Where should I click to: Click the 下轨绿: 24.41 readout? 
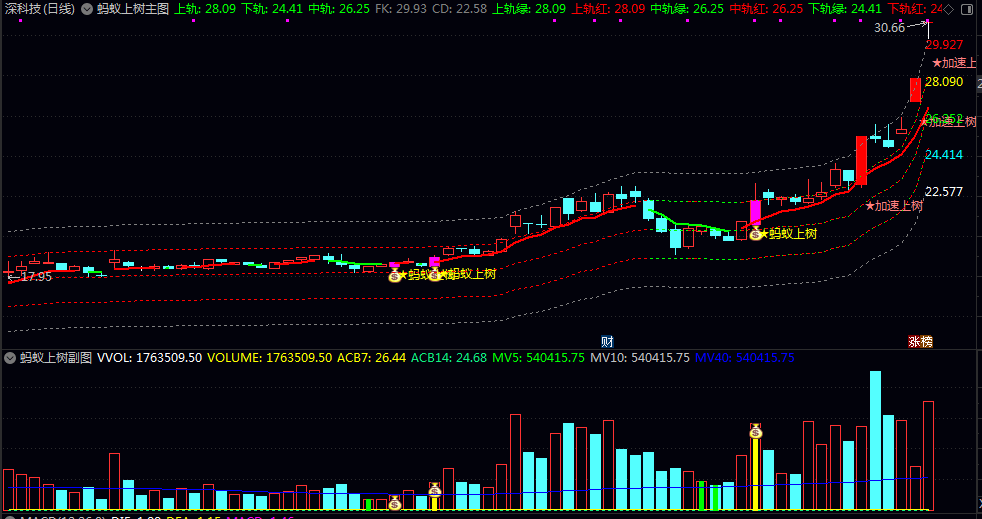(845, 9)
